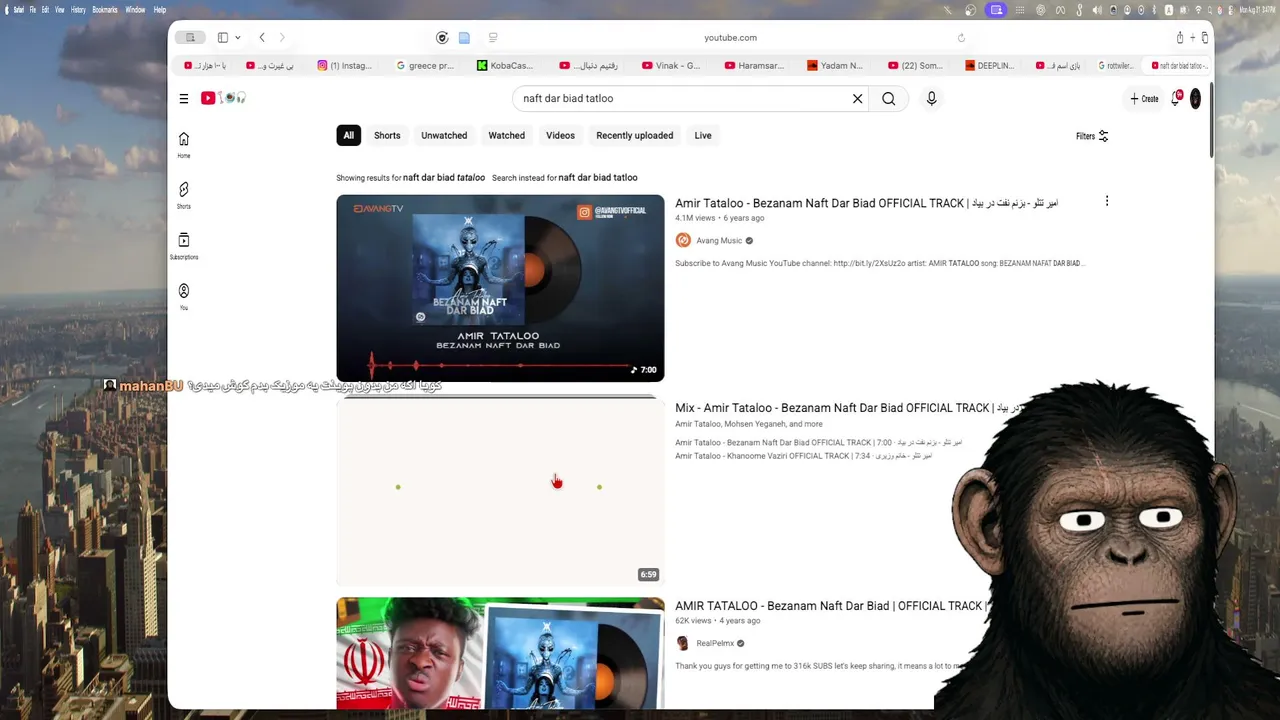
Task: Switch to the Instagram tab
Action: coord(345,66)
